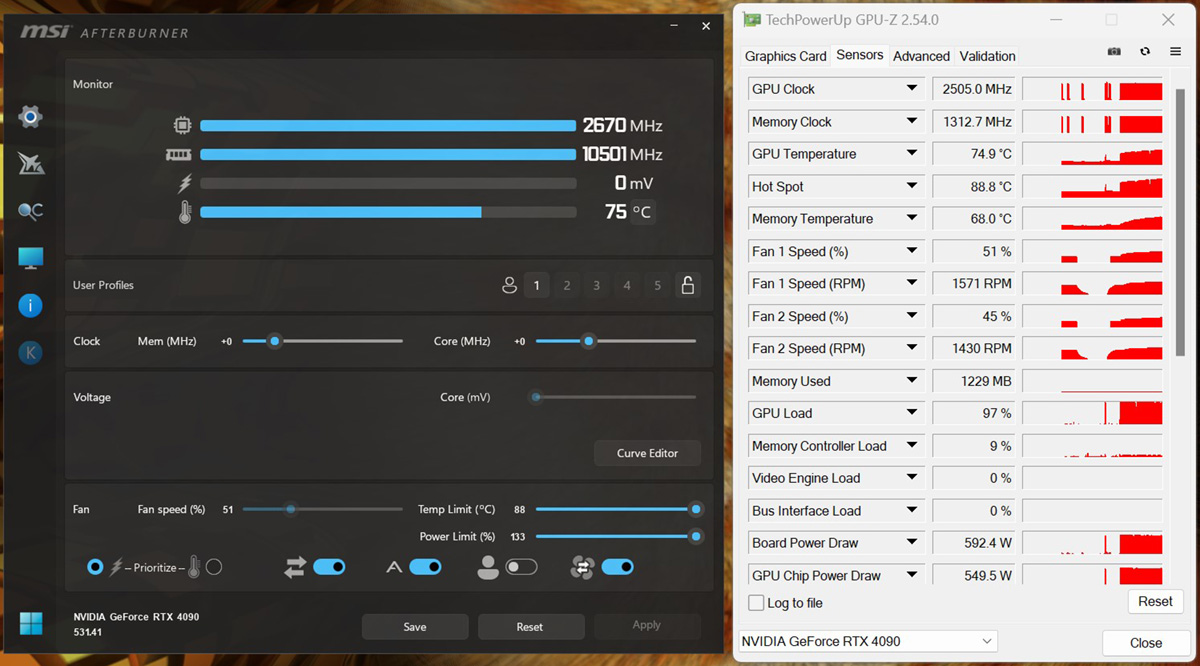The height and width of the screenshot is (666, 1200).
Task: Click the GPU-Z refresh icon
Action: 1145,51
